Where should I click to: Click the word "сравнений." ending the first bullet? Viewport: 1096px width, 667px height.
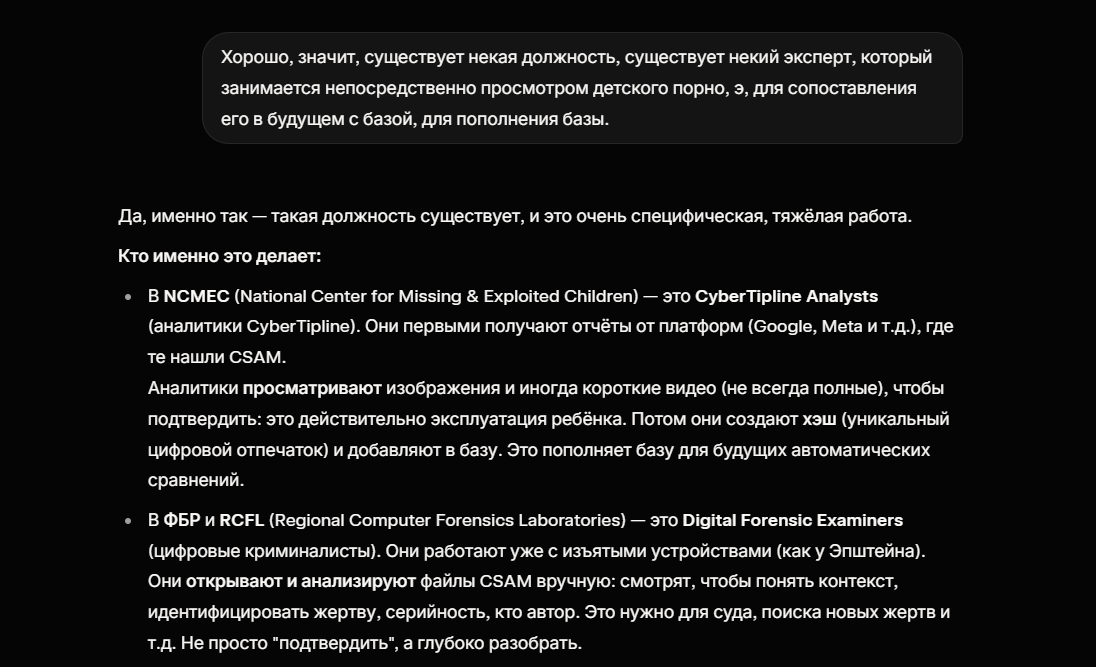(x=196, y=480)
